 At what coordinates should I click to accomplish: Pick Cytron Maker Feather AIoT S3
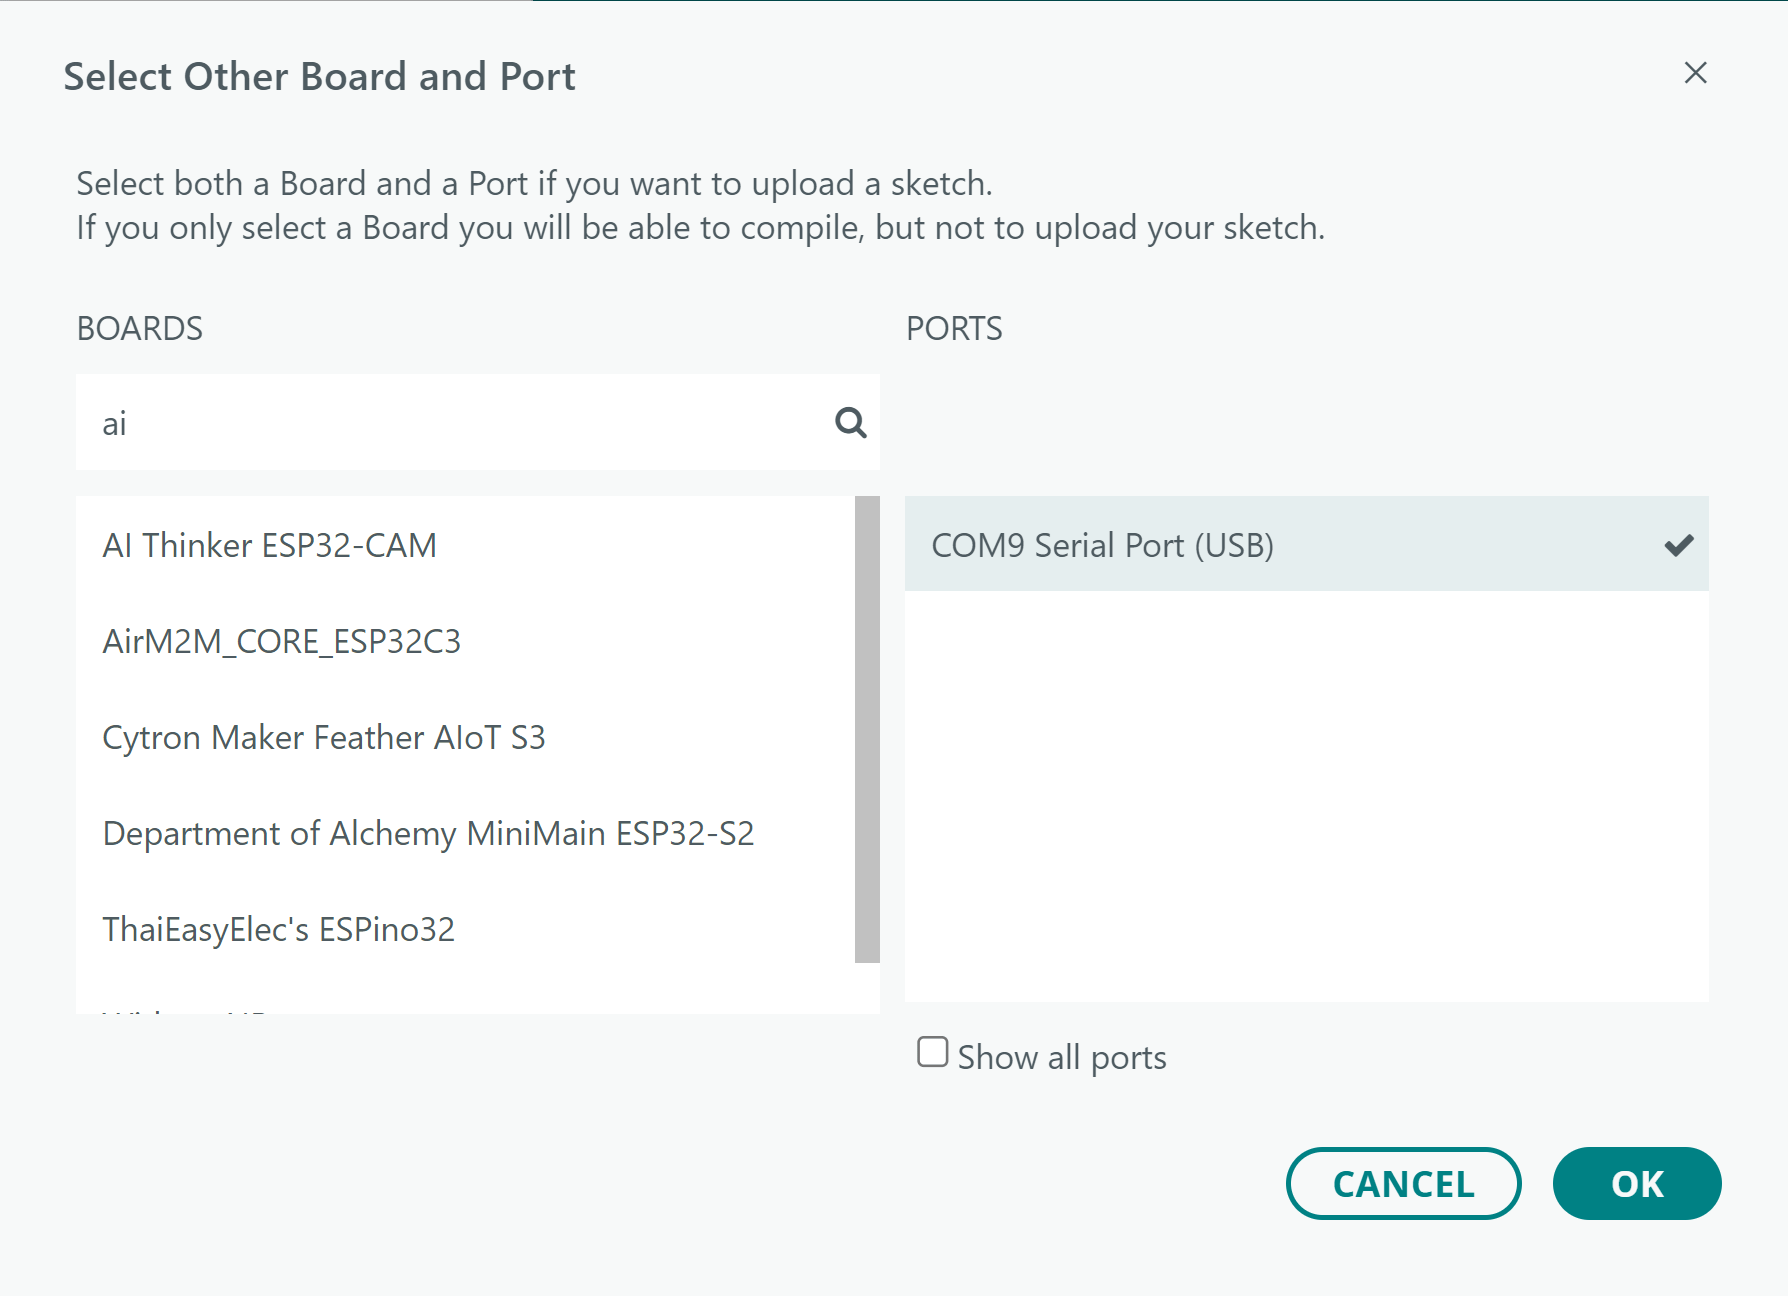point(323,737)
